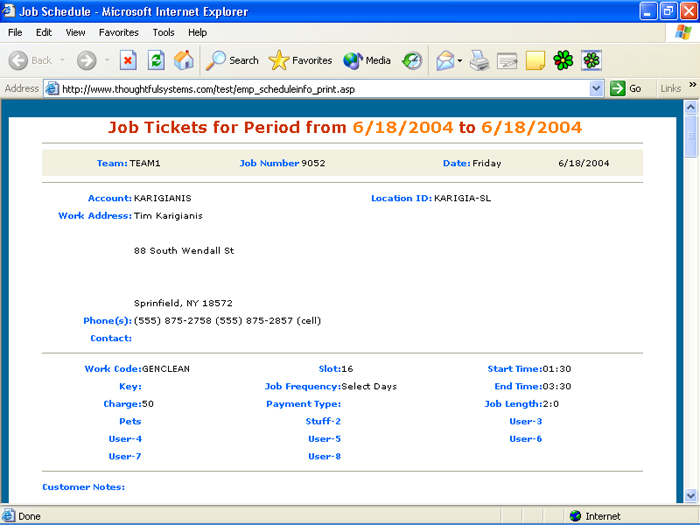
Task: Open the Favorites menu
Action: coord(119,33)
